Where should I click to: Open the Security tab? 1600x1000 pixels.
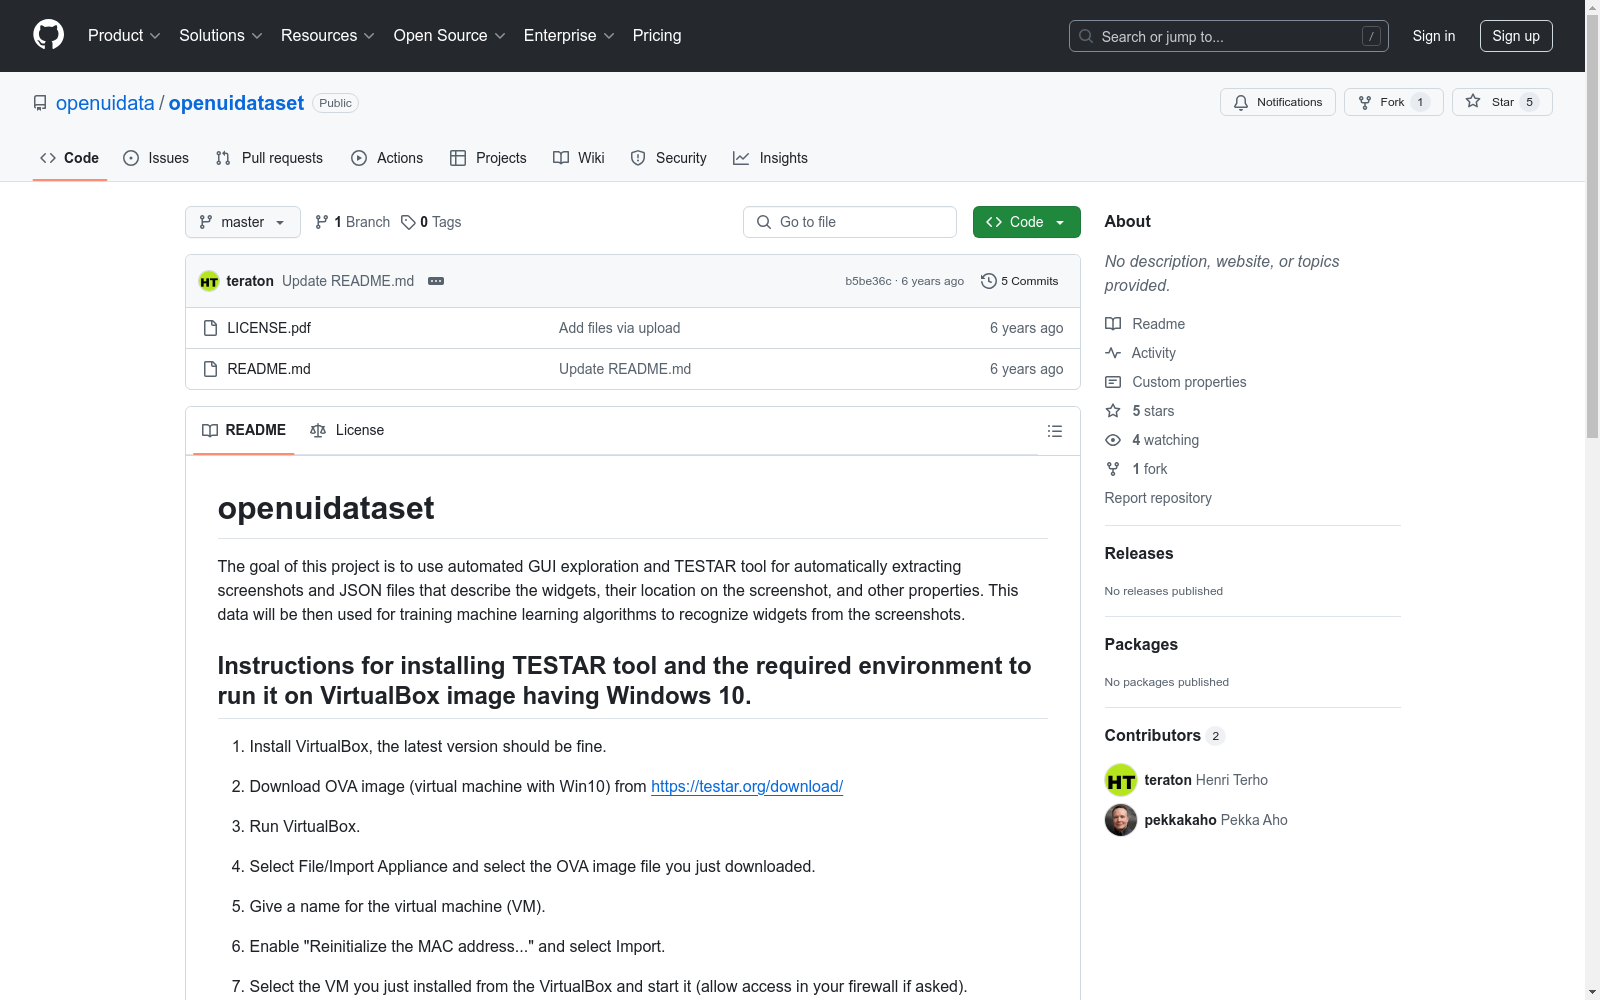(x=668, y=158)
